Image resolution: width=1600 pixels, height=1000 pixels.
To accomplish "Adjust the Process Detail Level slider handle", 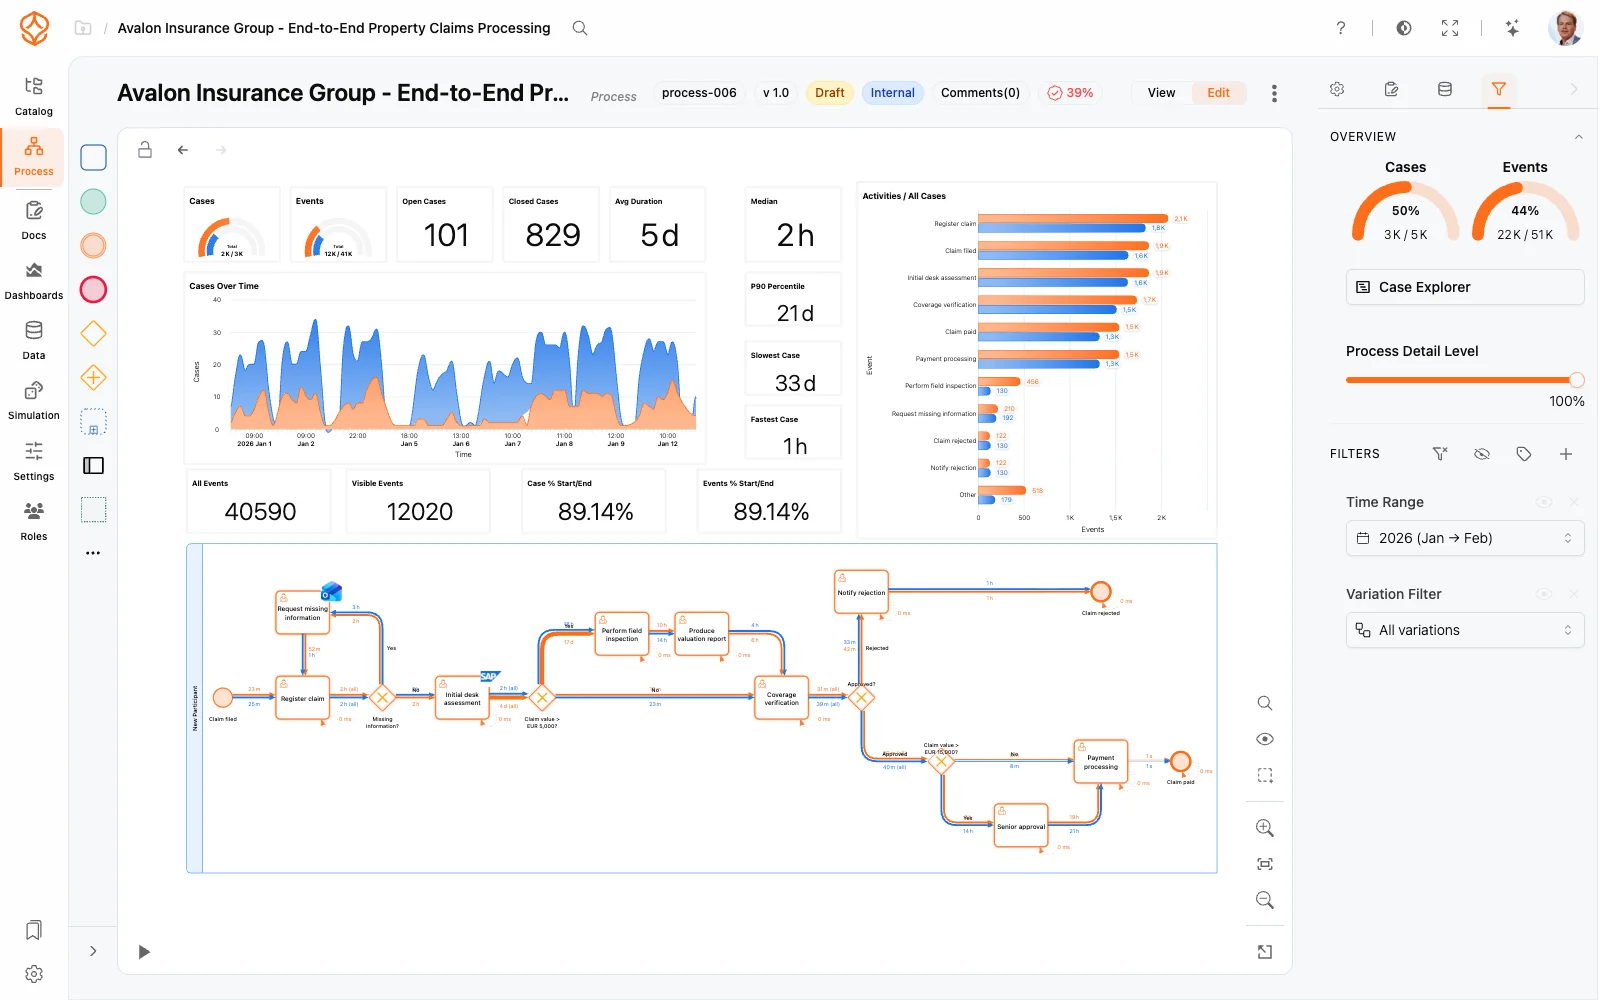I will pyautogui.click(x=1577, y=380).
